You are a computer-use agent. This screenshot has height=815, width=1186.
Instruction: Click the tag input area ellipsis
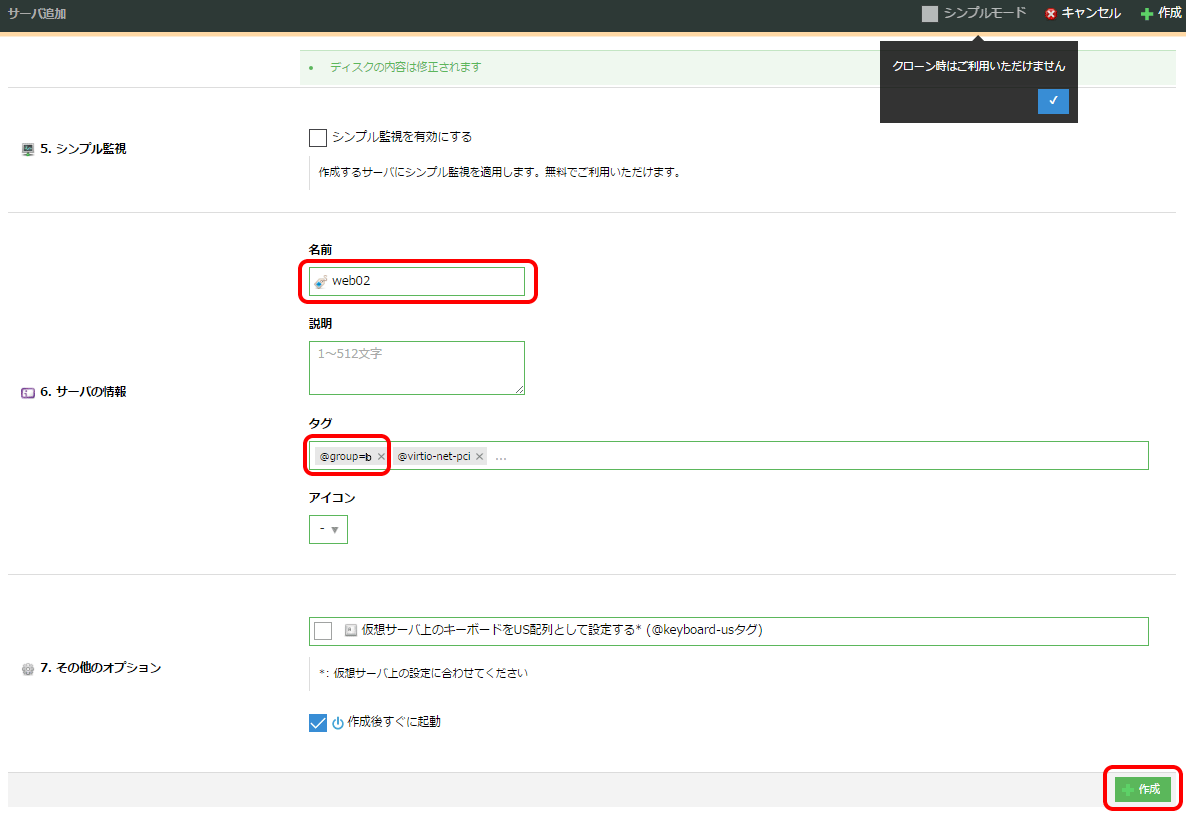click(x=501, y=457)
